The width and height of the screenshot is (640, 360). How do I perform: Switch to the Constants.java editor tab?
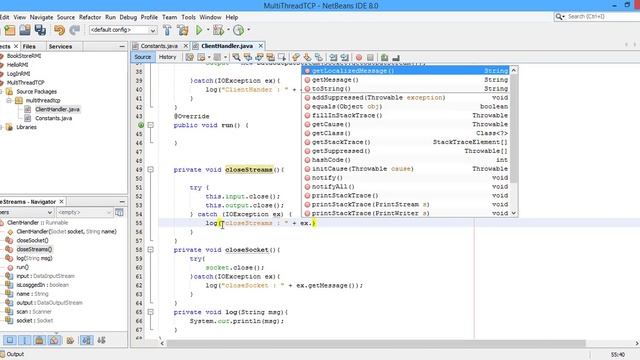point(159,46)
